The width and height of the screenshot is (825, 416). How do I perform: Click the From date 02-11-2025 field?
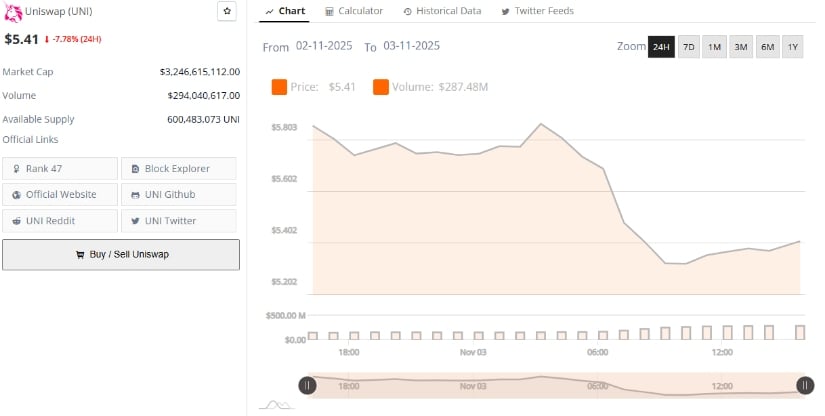(x=324, y=47)
